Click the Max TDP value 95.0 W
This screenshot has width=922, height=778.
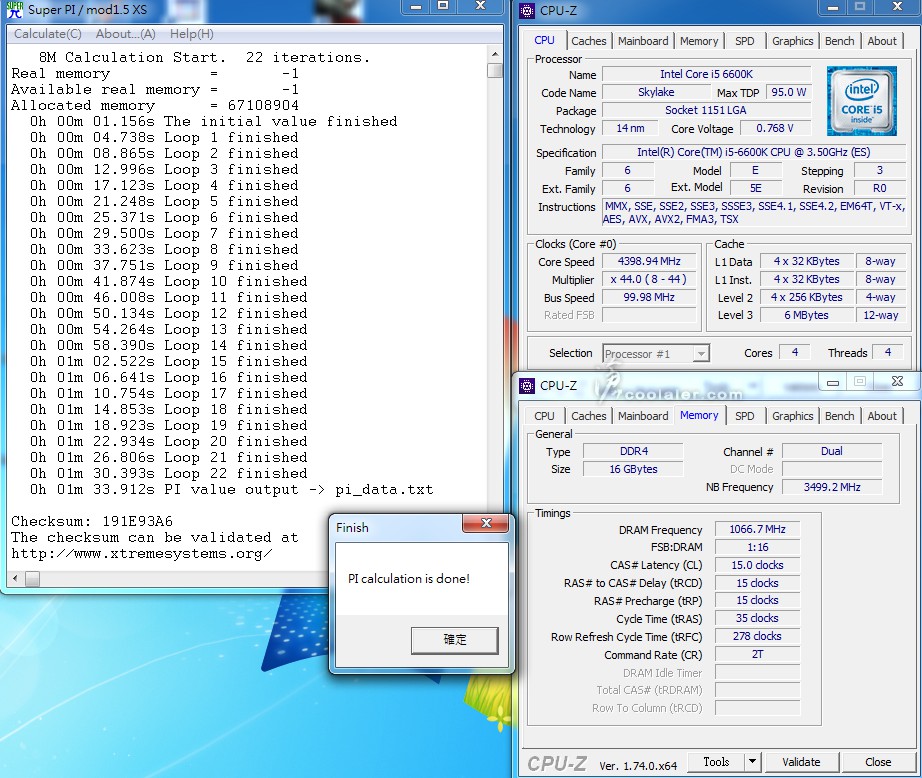tap(789, 92)
